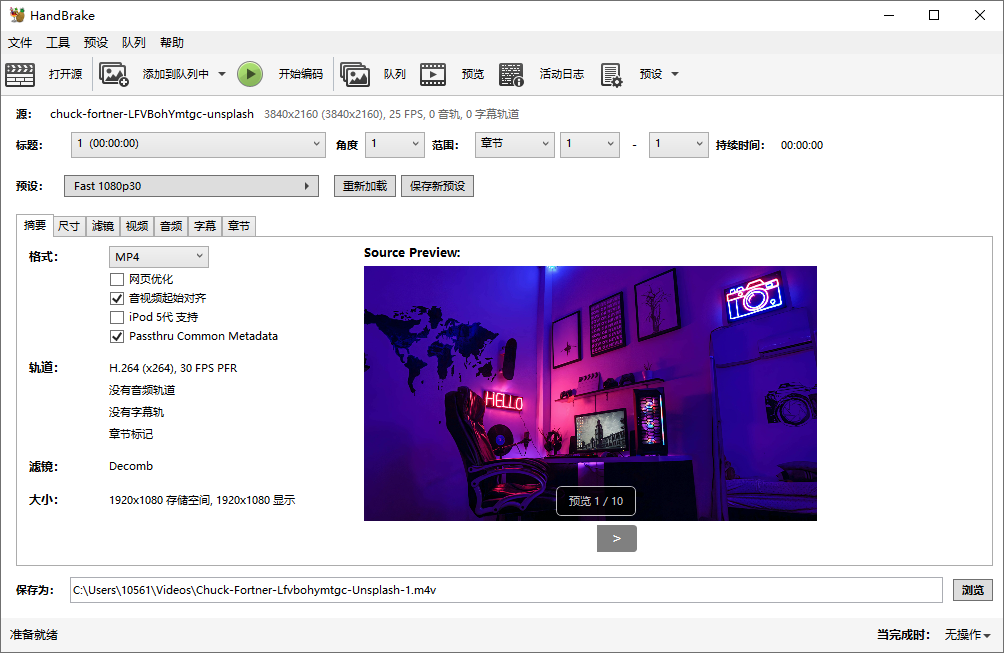Click the Decomb filter text

[131, 466]
